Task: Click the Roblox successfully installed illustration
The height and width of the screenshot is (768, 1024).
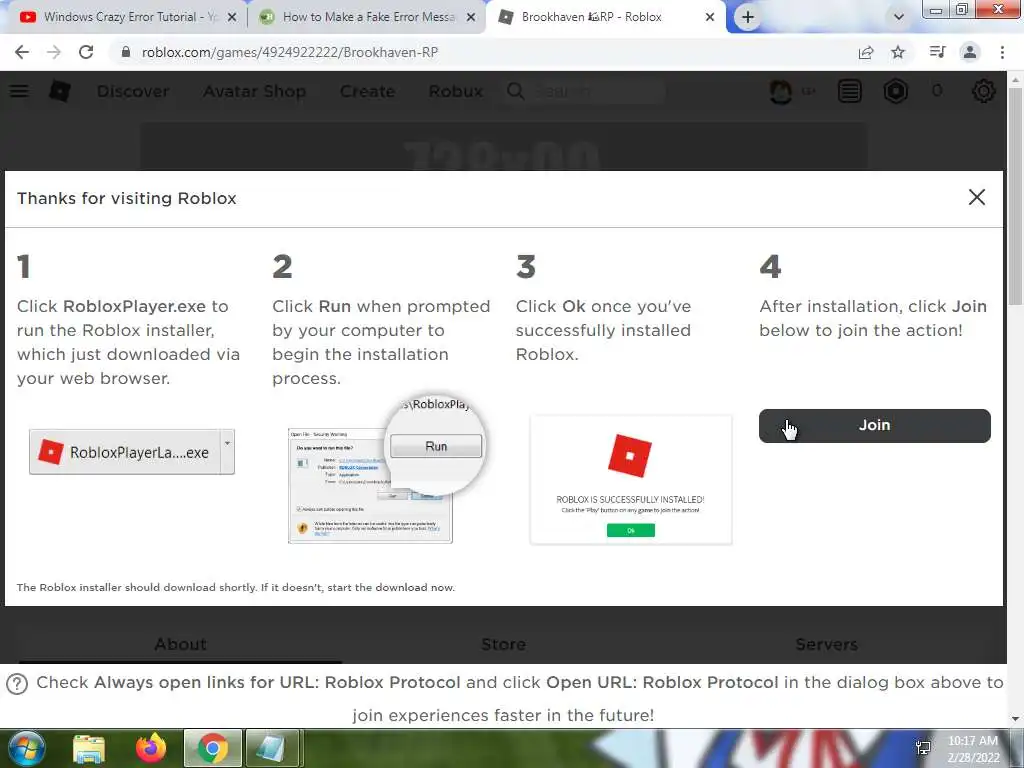Action: [x=631, y=479]
